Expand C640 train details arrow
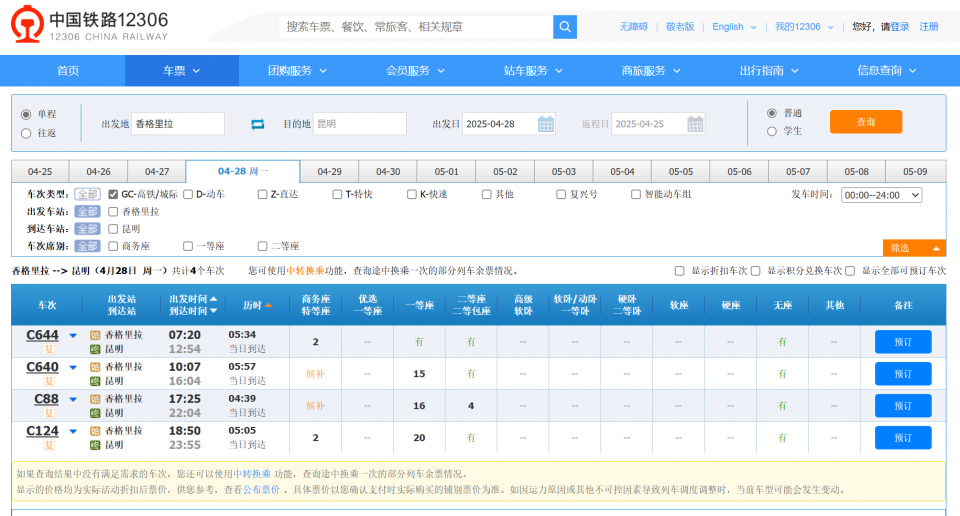The height and width of the screenshot is (516, 960). point(73,367)
